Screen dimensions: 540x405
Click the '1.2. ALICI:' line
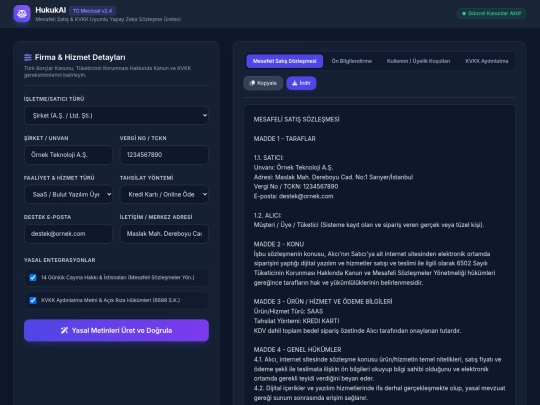pyautogui.click(x=268, y=216)
